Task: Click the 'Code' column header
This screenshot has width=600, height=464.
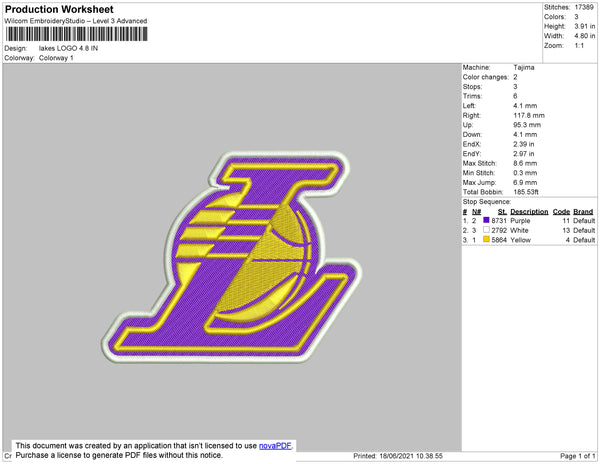Action: click(561, 212)
